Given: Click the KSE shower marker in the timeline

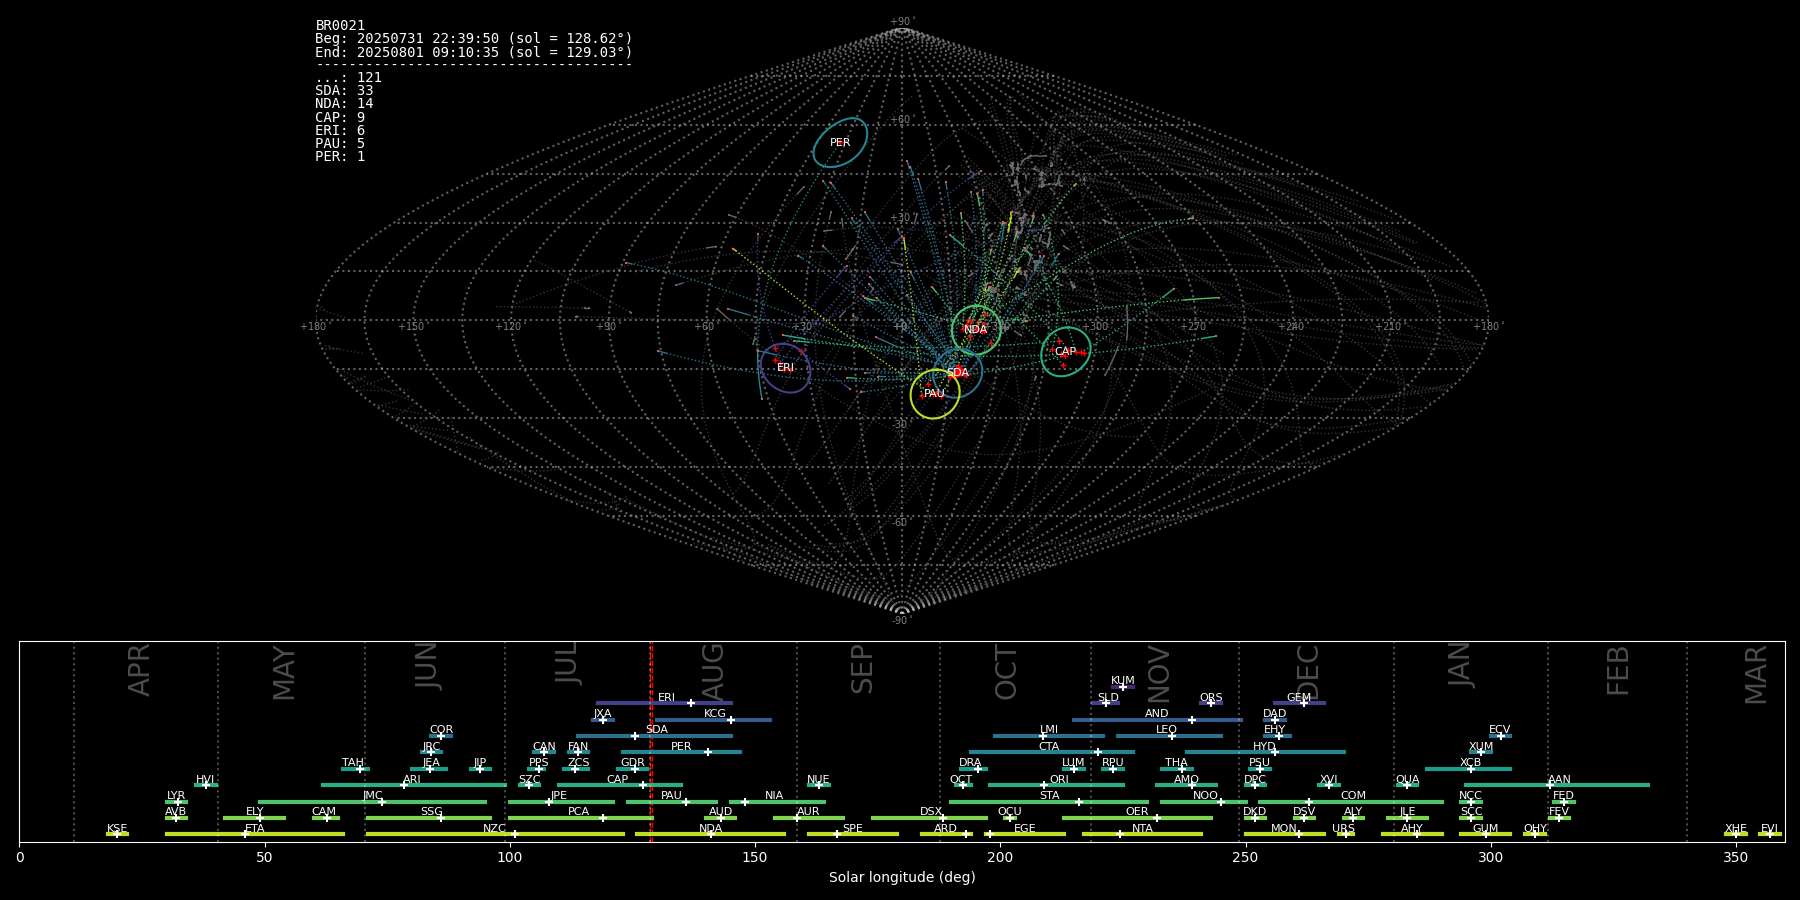Looking at the screenshot, I should point(117,834).
